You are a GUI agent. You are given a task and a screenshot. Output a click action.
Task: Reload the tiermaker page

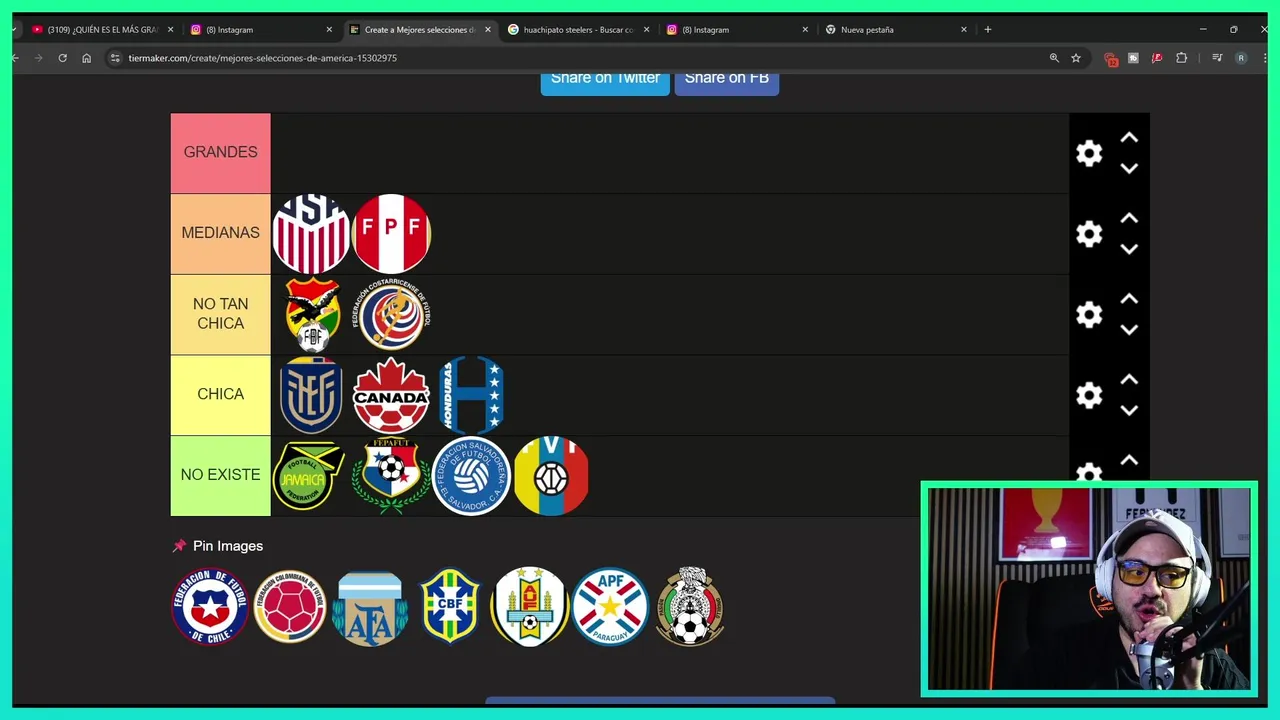[62, 58]
